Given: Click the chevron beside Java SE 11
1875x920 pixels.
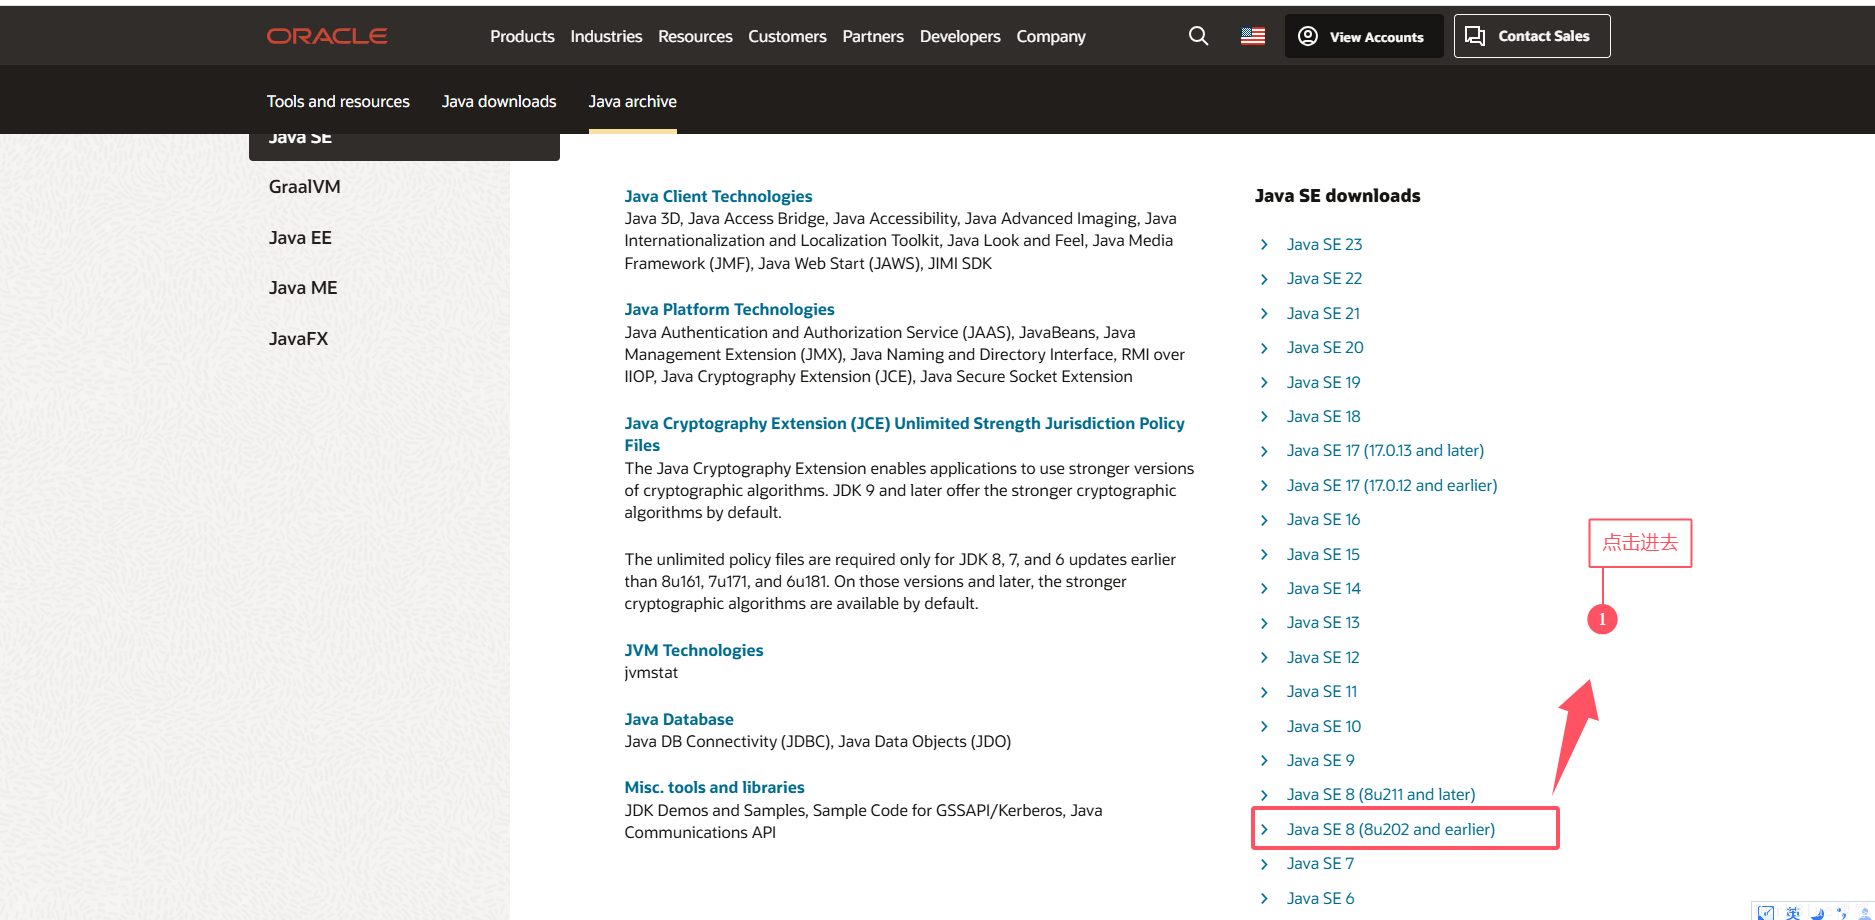Looking at the screenshot, I should (1264, 693).
